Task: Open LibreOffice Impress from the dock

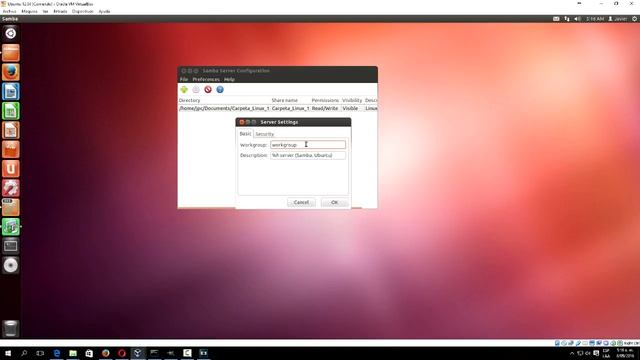Action: [11, 130]
